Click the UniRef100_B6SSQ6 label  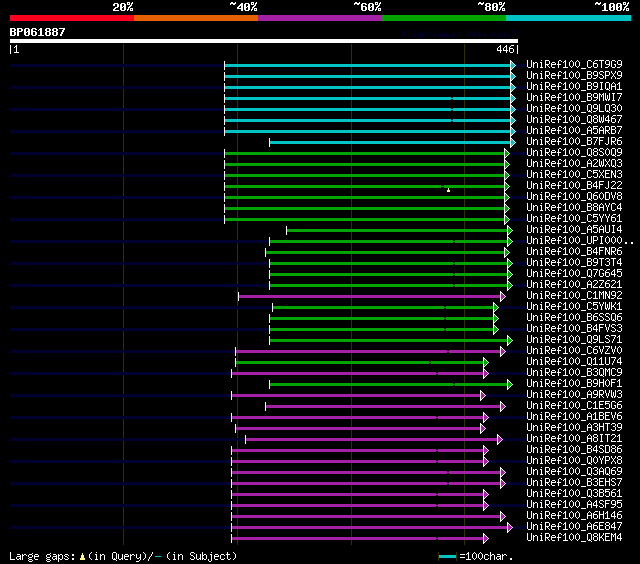(574, 318)
